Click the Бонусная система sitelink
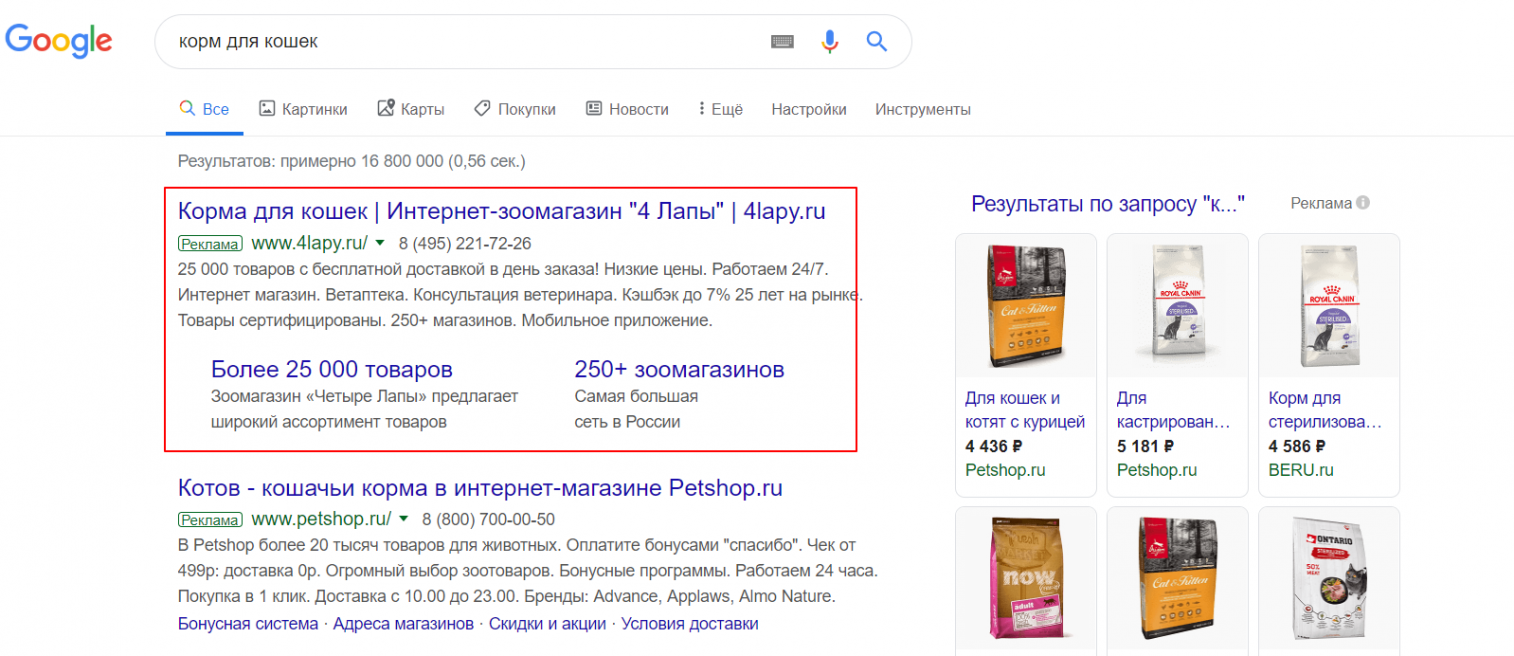The height and width of the screenshot is (656, 1514). coord(247,624)
